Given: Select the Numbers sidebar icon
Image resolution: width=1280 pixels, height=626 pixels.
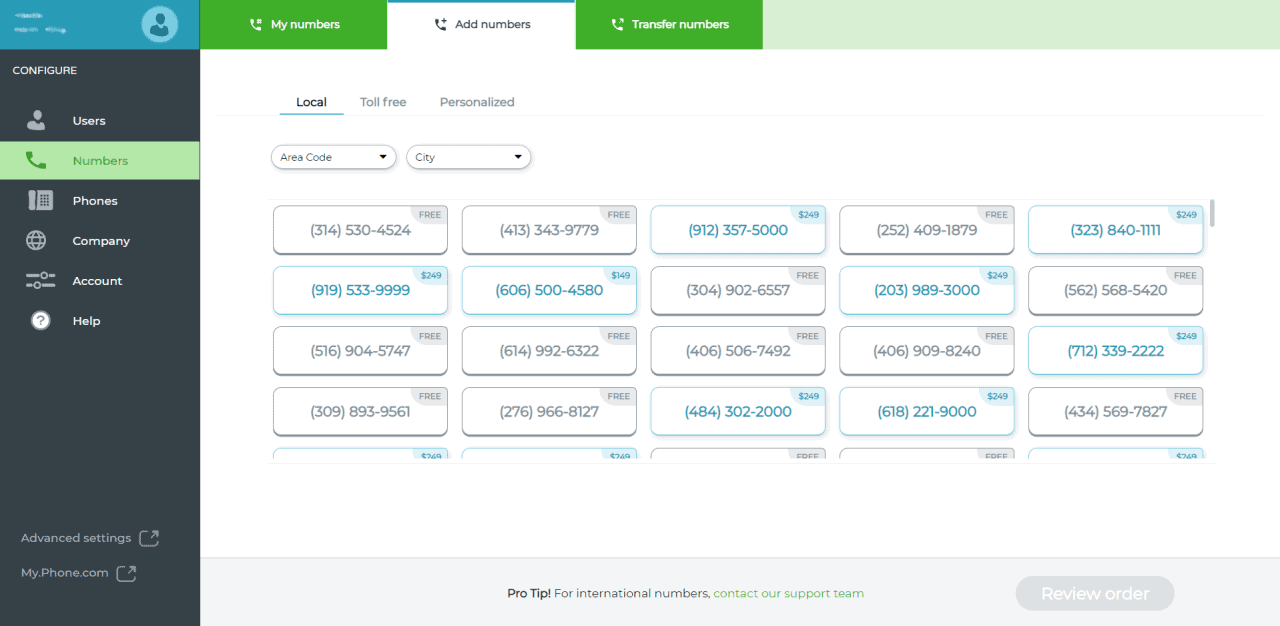Looking at the screenshot, I should click(37, 160).
